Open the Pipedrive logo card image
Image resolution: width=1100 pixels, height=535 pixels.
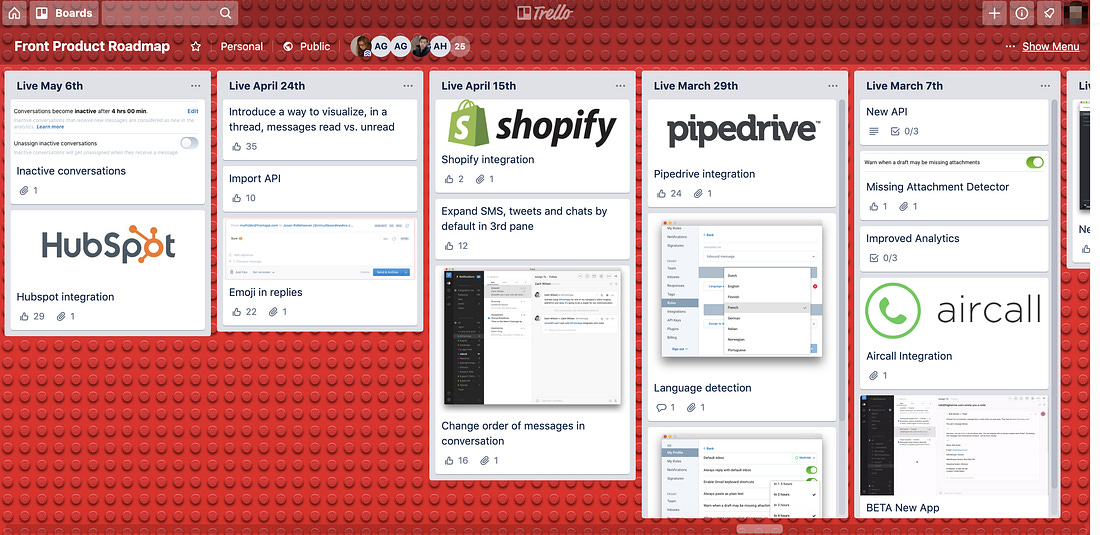click(742, 131)
